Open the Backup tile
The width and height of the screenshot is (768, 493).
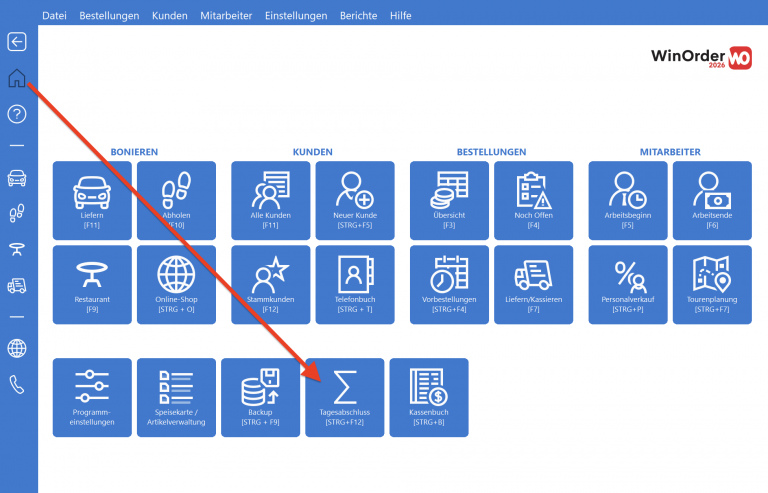click(x=260, y=397)
